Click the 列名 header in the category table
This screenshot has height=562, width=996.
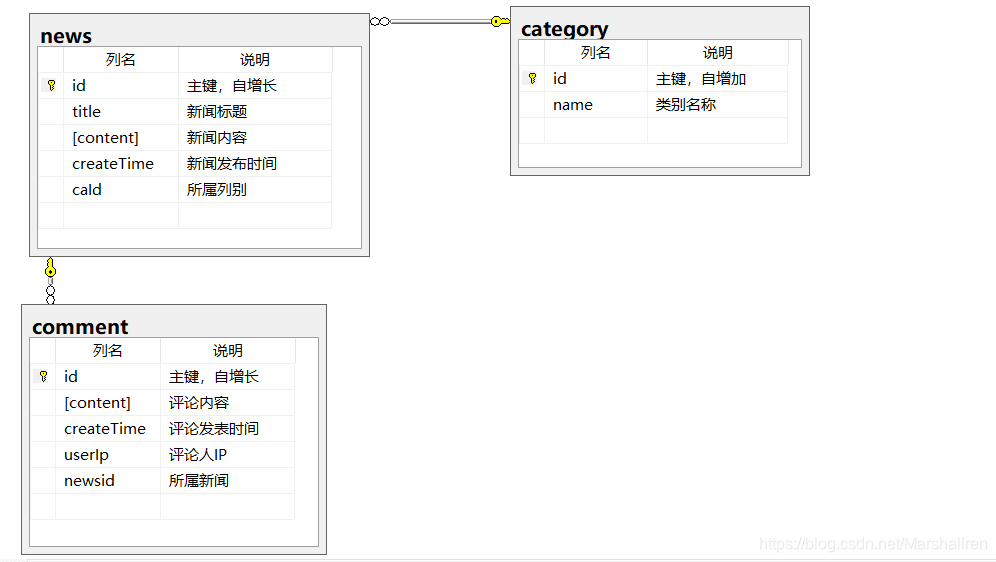pyautogui.click(x=595, y=53)
